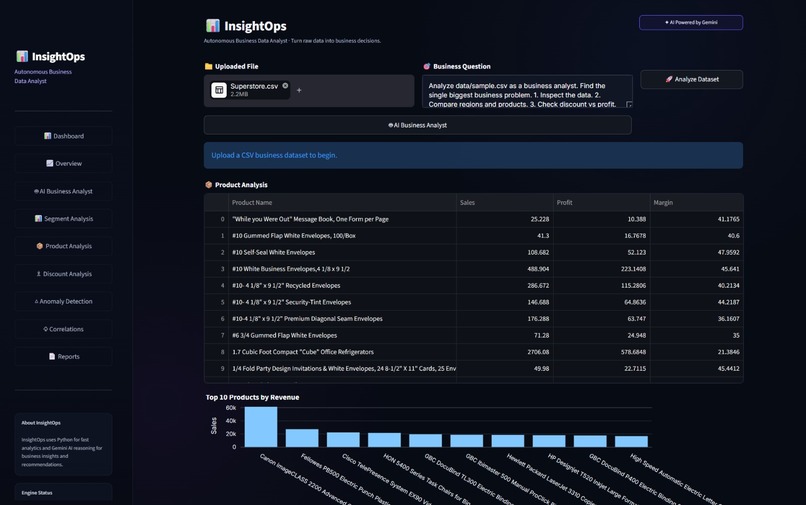Click #6 3/4 Gummed Flap White Envelopes
The image size is (806, 505).
(284, 335)
